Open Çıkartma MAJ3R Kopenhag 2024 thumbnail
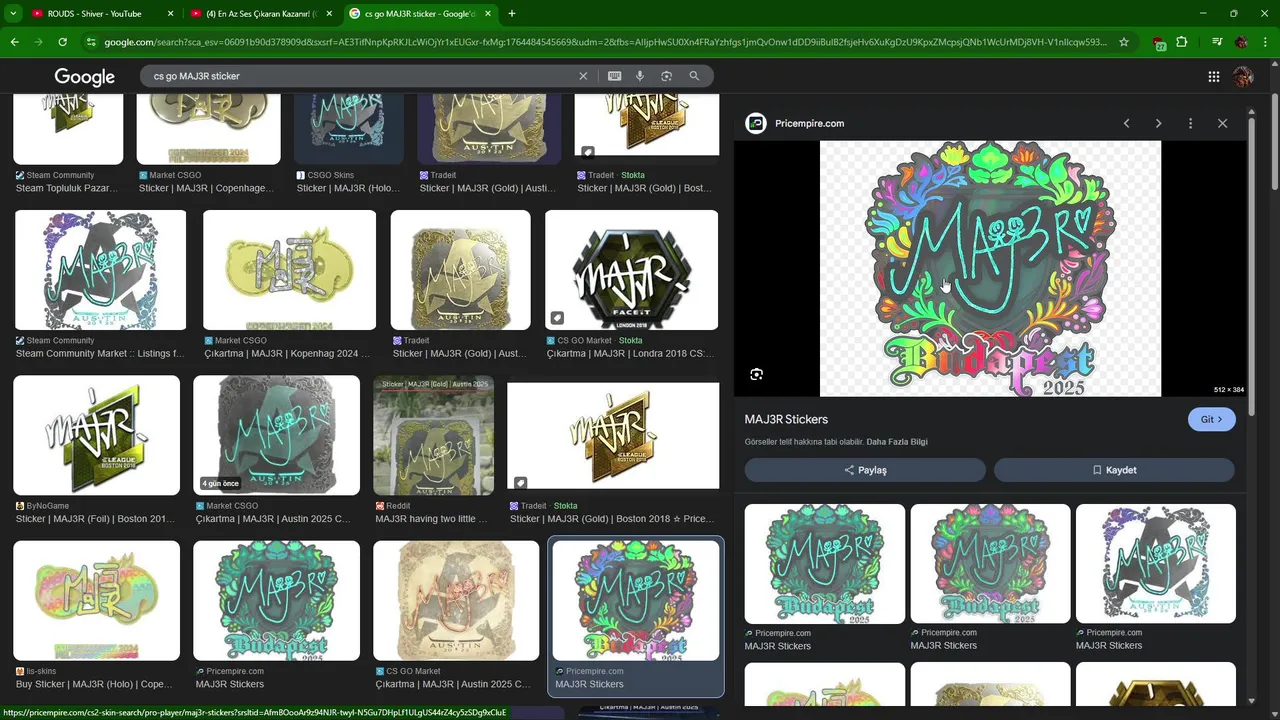This screenshot has height=720, width=1280. pos(289,270)
